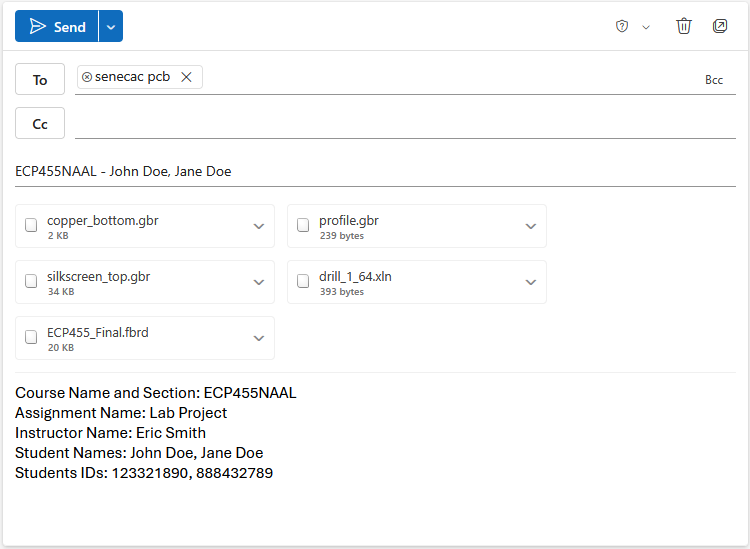Open the profile.gbr attachment menu chevron

tap(531, 226)
